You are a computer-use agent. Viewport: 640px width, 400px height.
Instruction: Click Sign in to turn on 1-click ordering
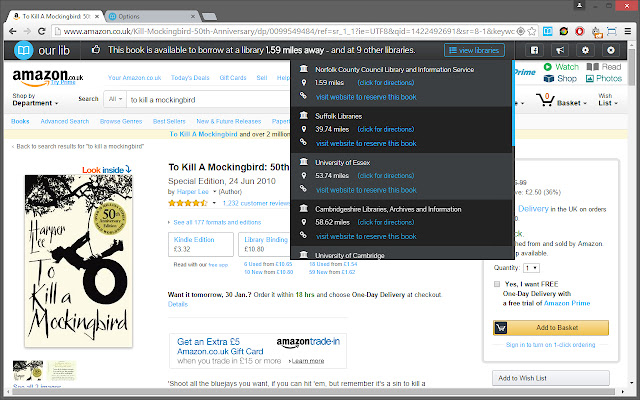pos(550,344)
